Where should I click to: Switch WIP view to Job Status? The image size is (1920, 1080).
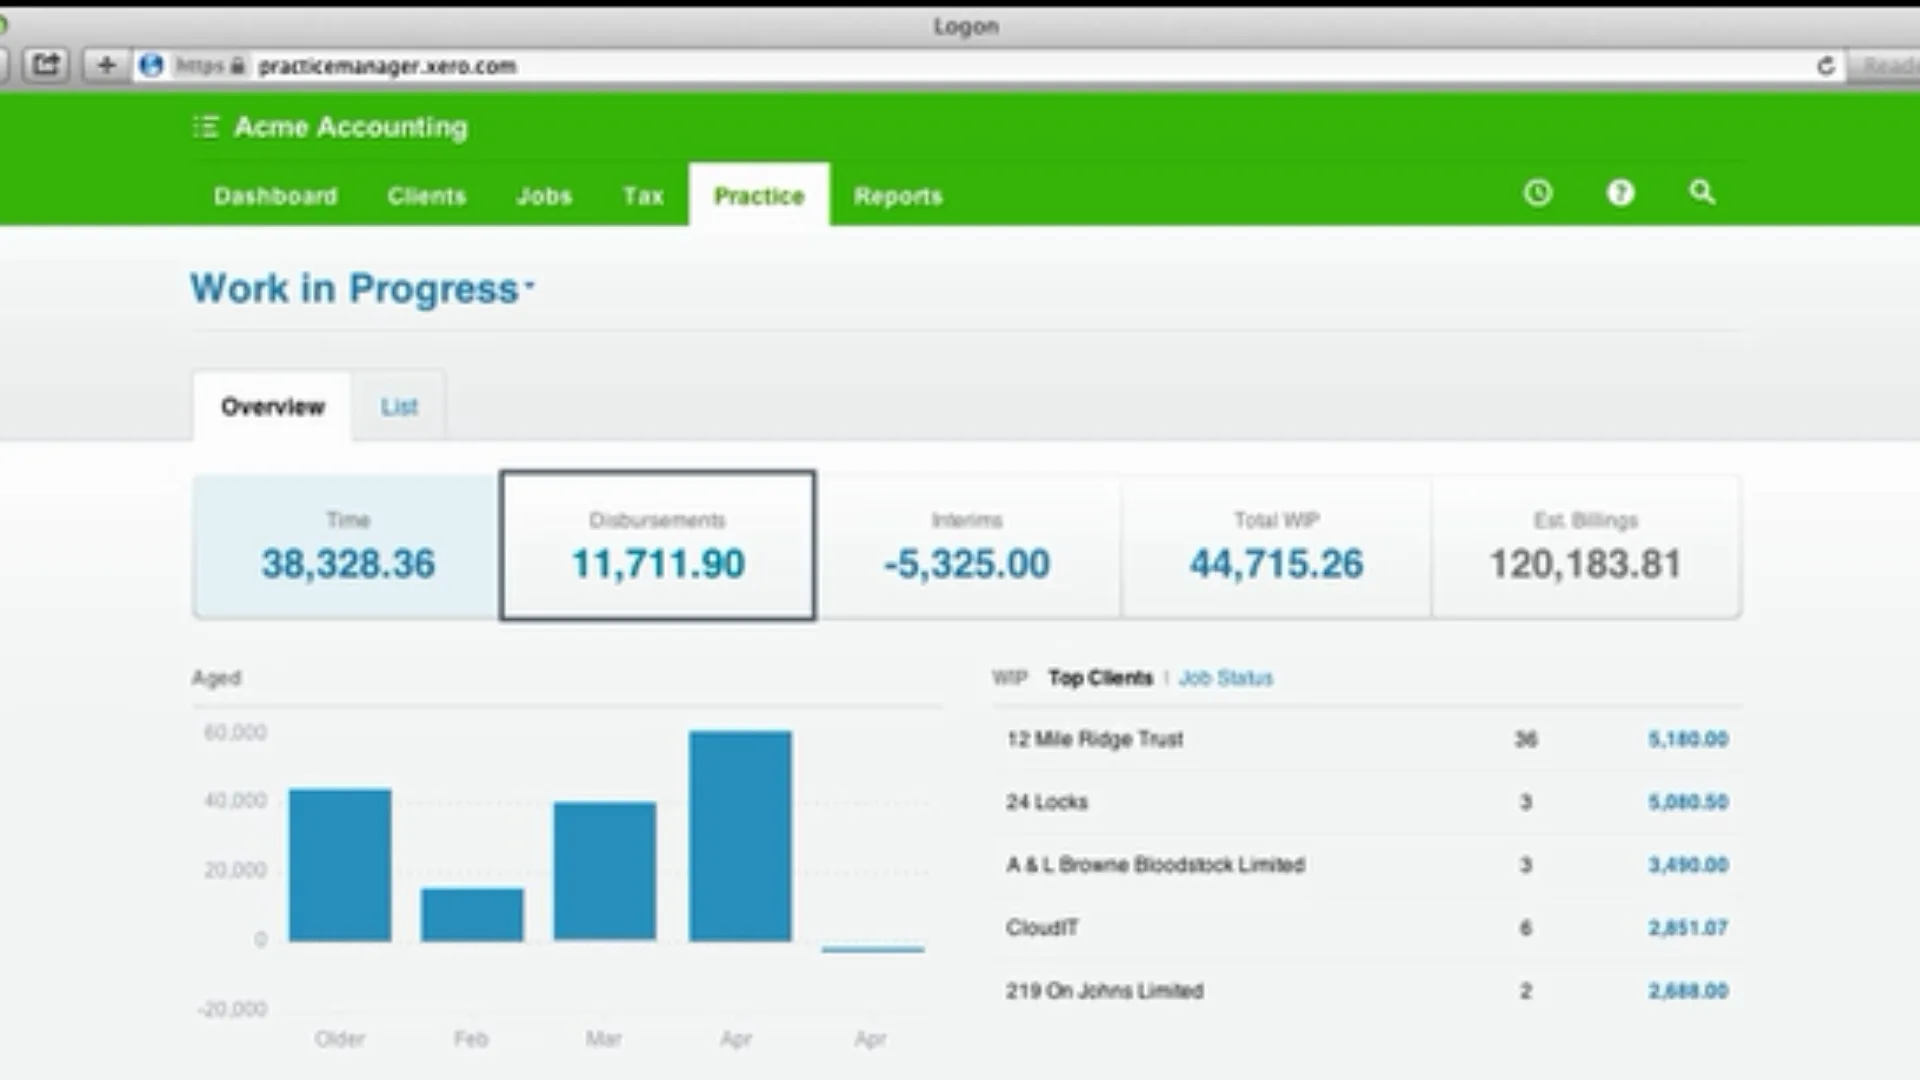tap(1226, 678)
